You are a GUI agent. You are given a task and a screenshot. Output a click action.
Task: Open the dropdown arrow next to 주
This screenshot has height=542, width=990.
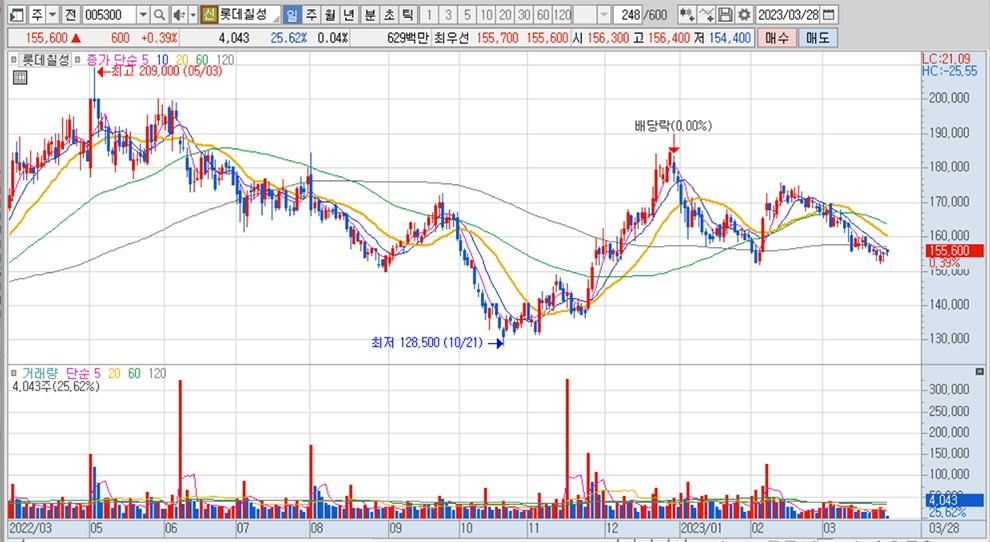coord(51,15)
